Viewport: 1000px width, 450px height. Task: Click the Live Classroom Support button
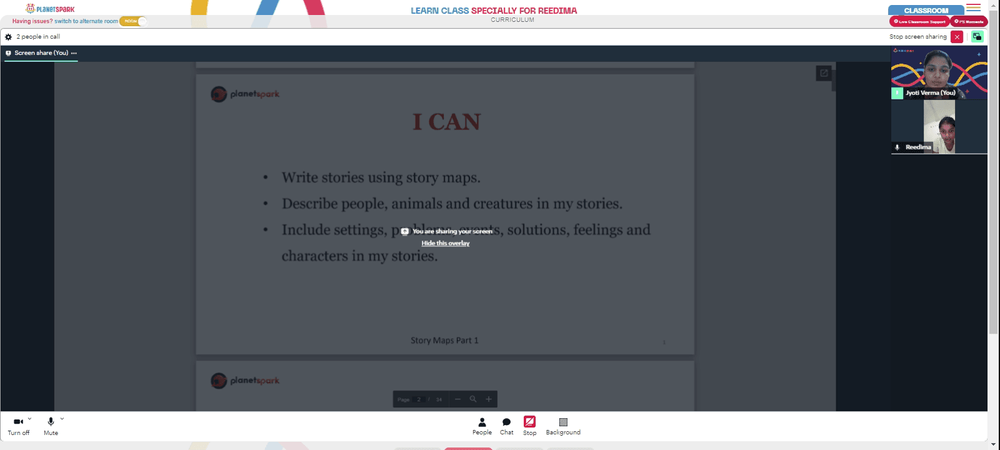tap(919, 21)
